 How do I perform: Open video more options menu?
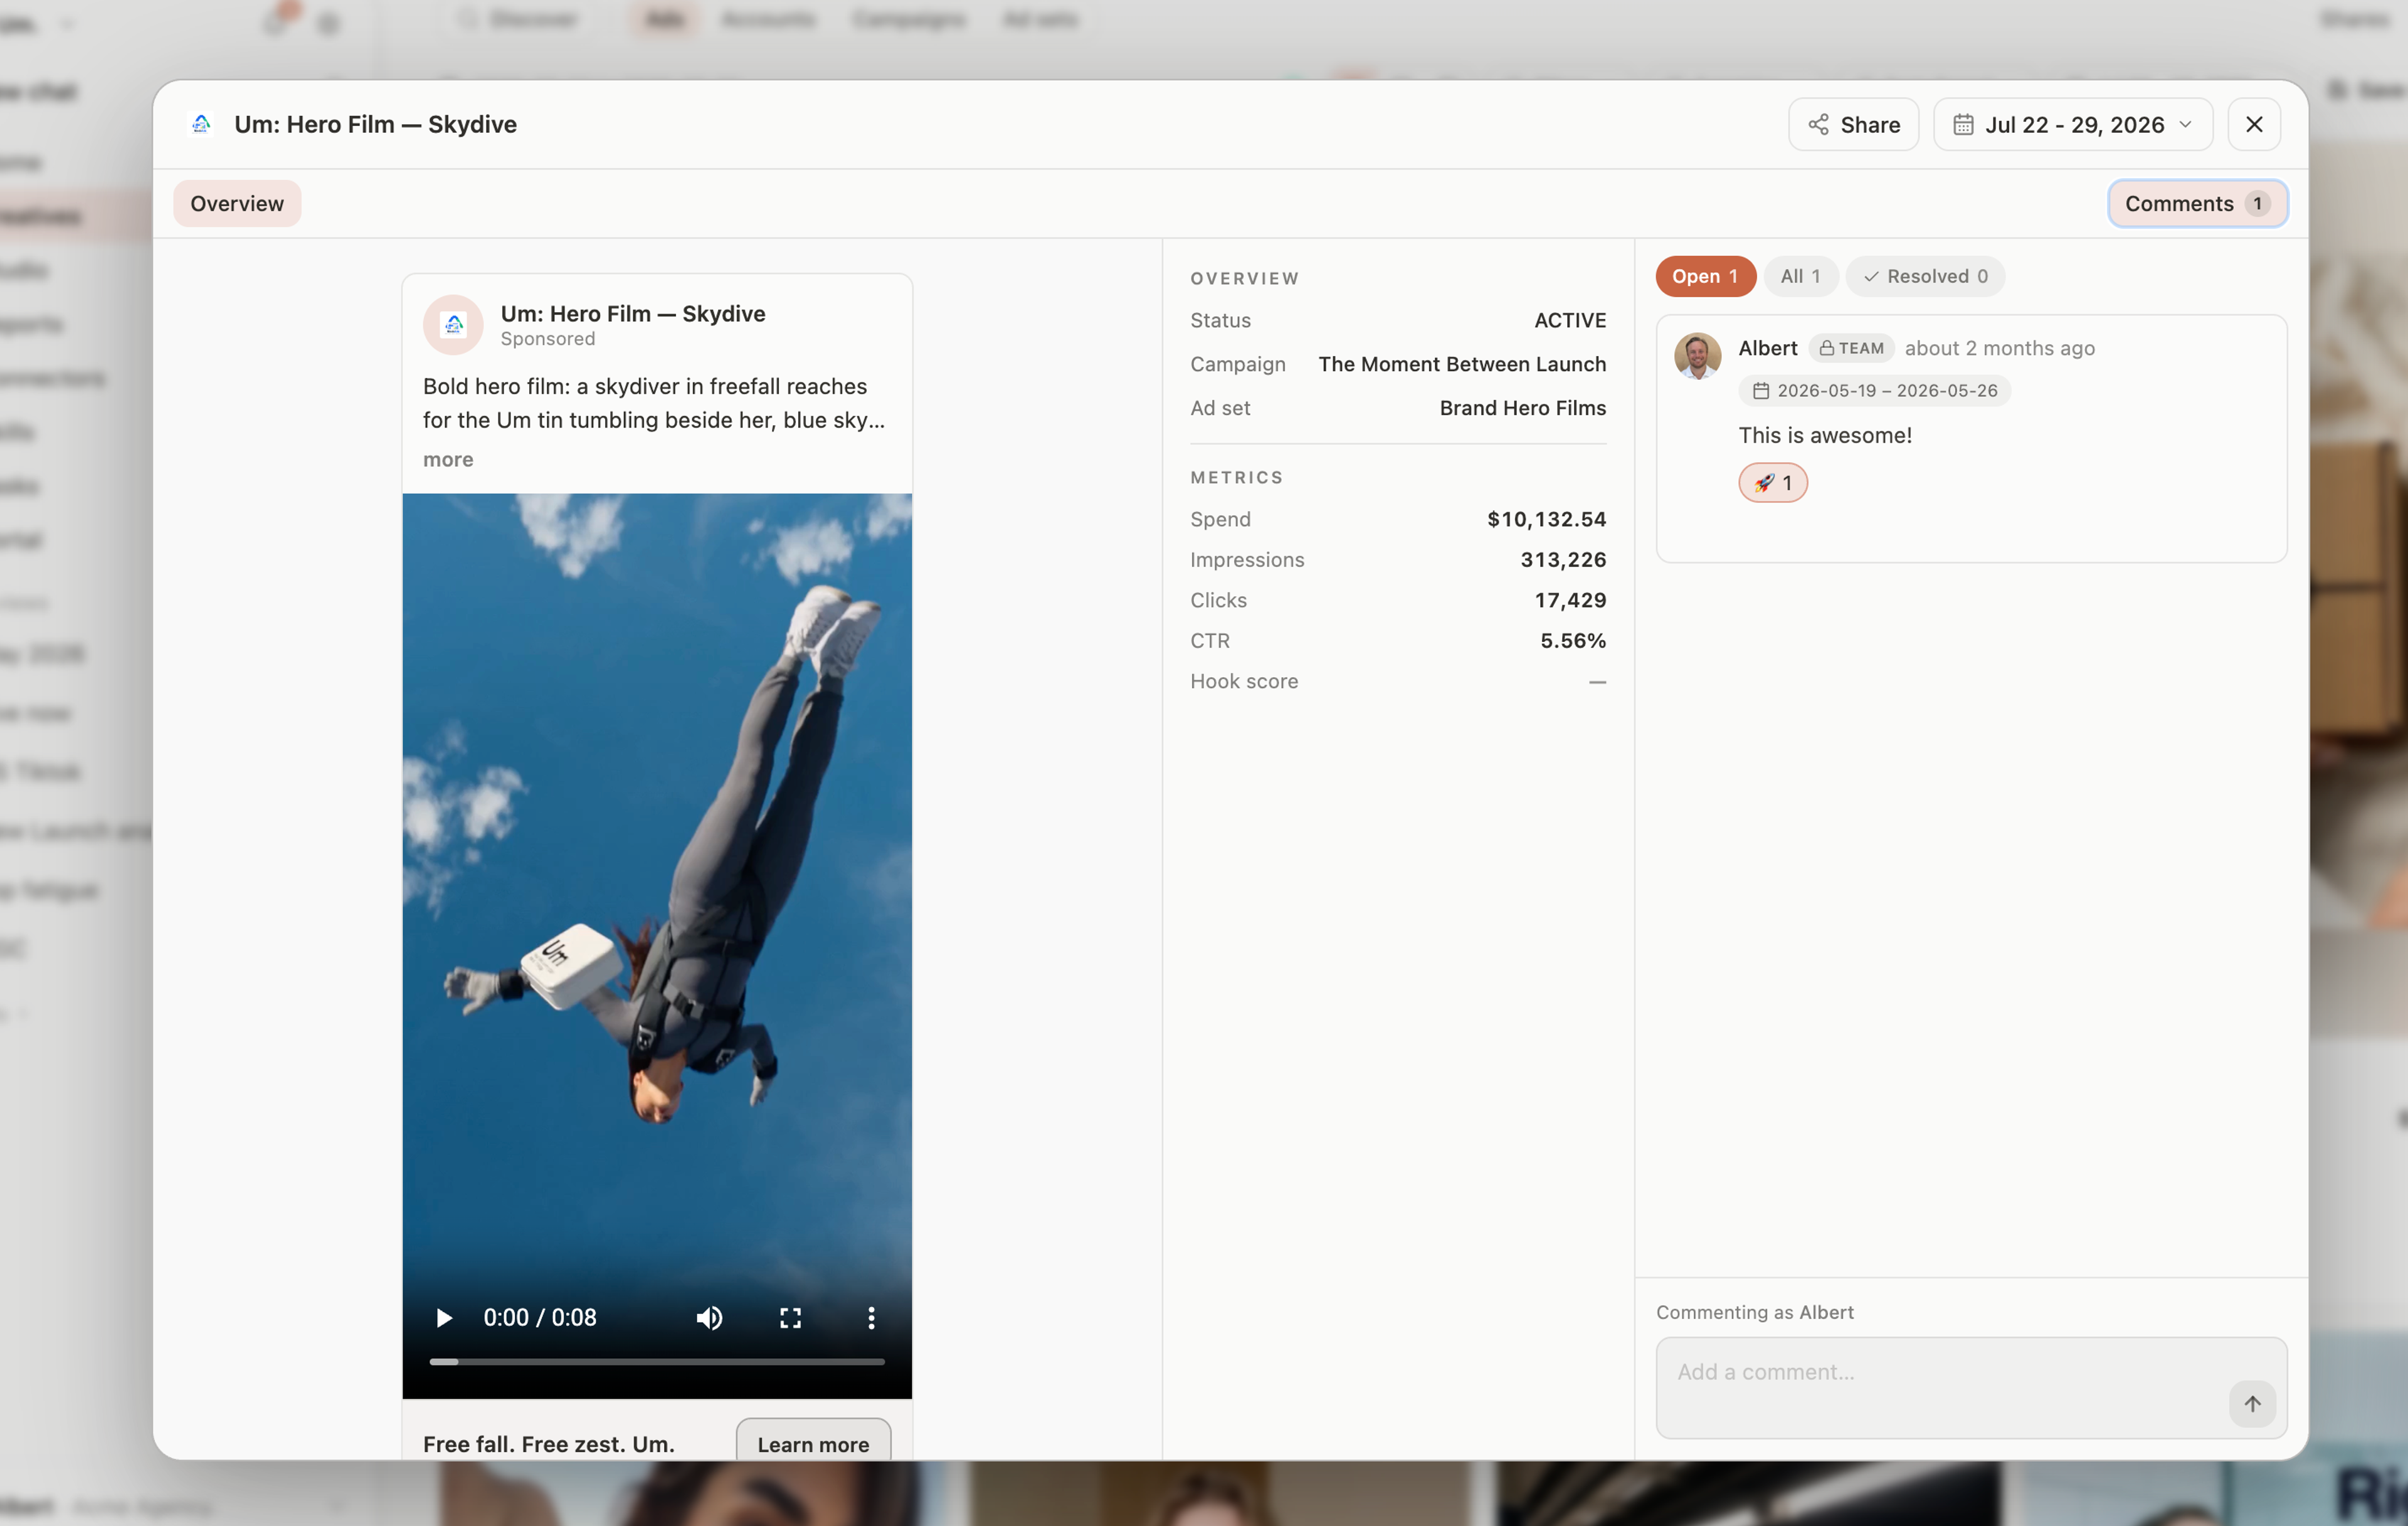point(871,1317)
